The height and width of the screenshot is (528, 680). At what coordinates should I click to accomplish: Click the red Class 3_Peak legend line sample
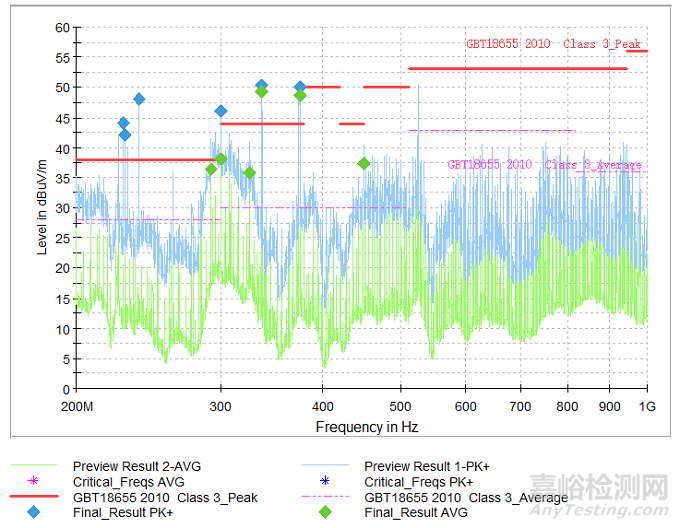pos(35,498)
